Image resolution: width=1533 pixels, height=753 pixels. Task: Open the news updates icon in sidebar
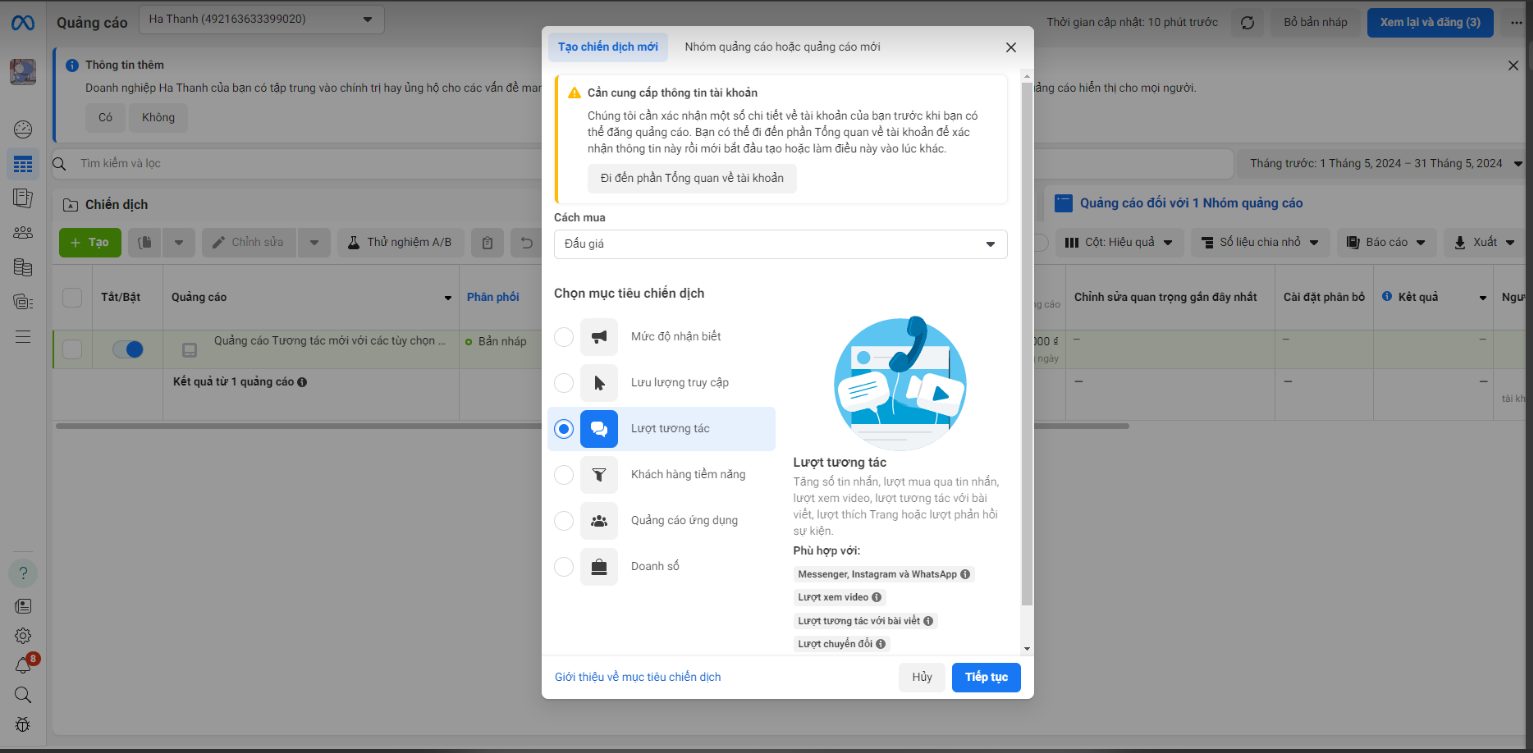click(x=22, y=606)
